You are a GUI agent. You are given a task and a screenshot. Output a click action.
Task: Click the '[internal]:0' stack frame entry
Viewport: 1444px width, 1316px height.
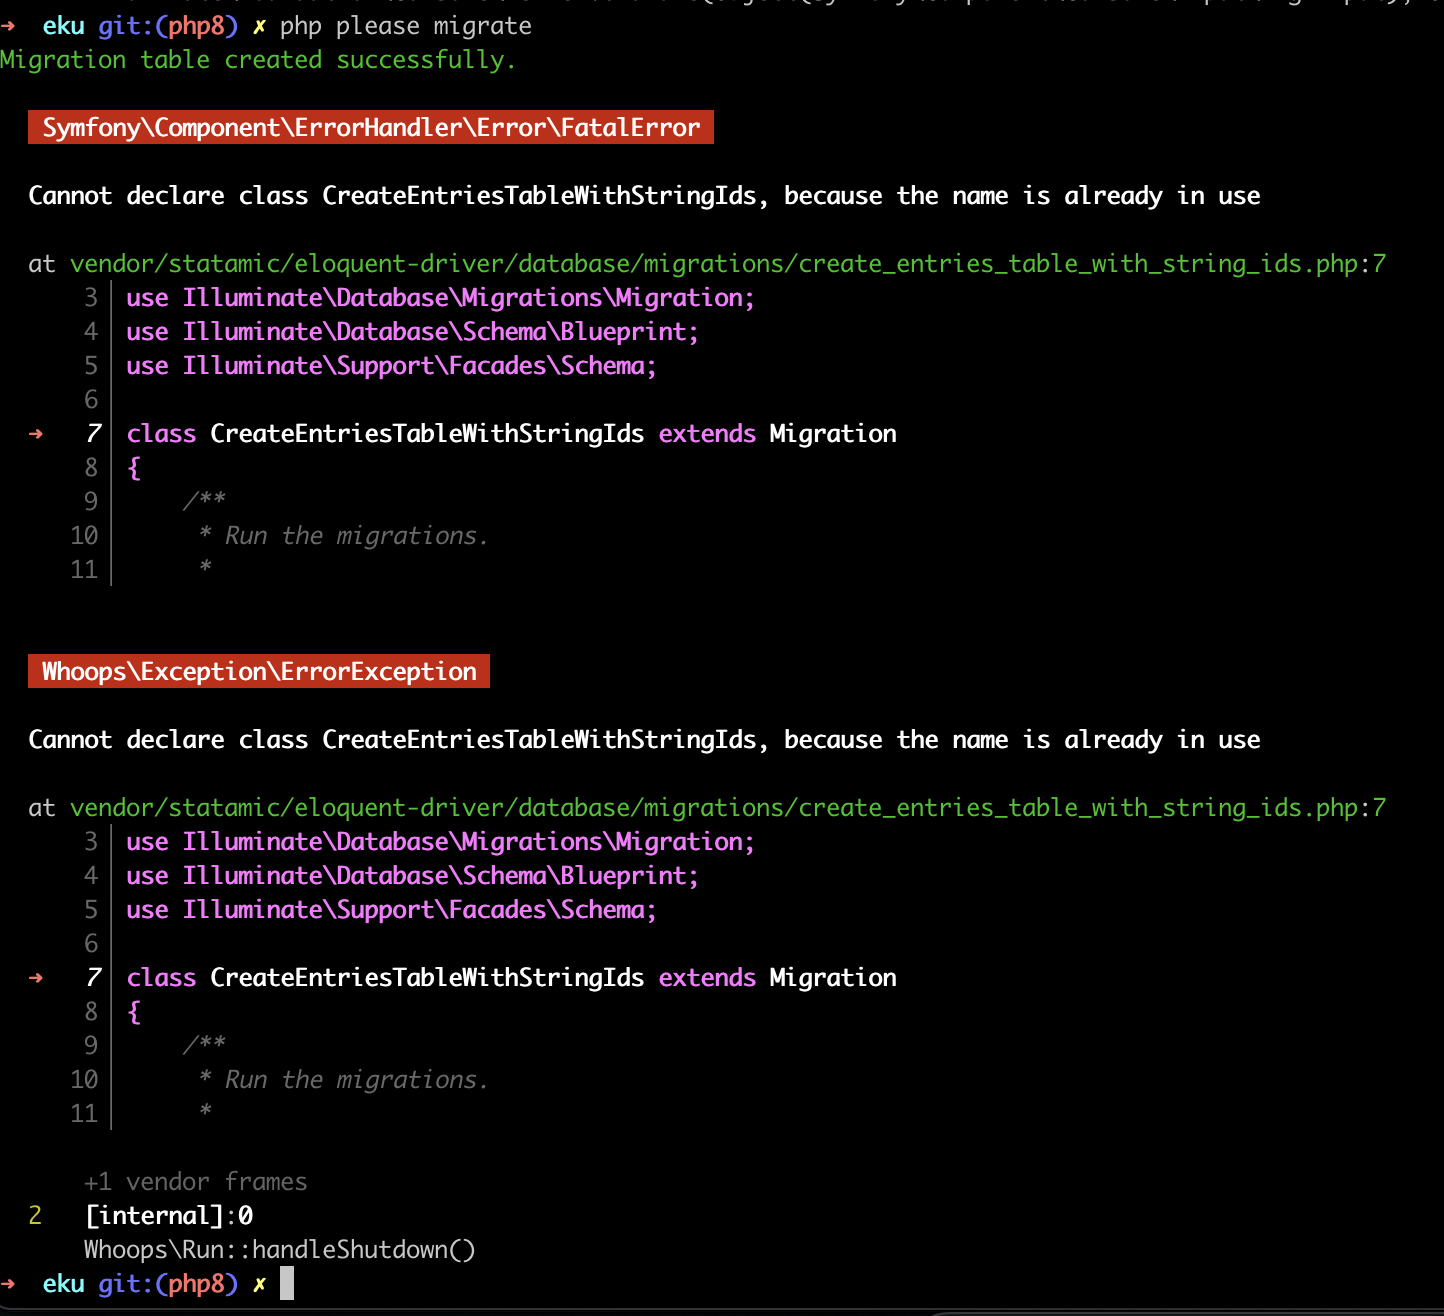point(169,1216)
